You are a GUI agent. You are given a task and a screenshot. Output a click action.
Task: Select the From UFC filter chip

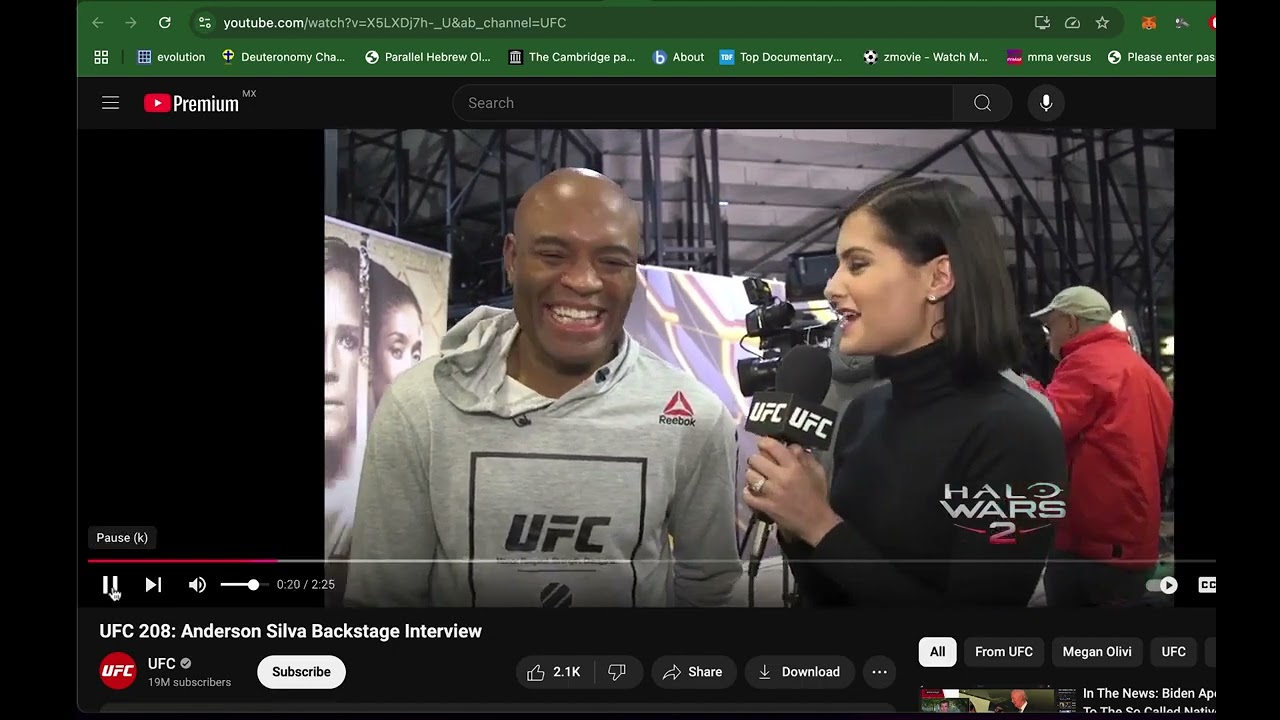[x=1004, y=652]
